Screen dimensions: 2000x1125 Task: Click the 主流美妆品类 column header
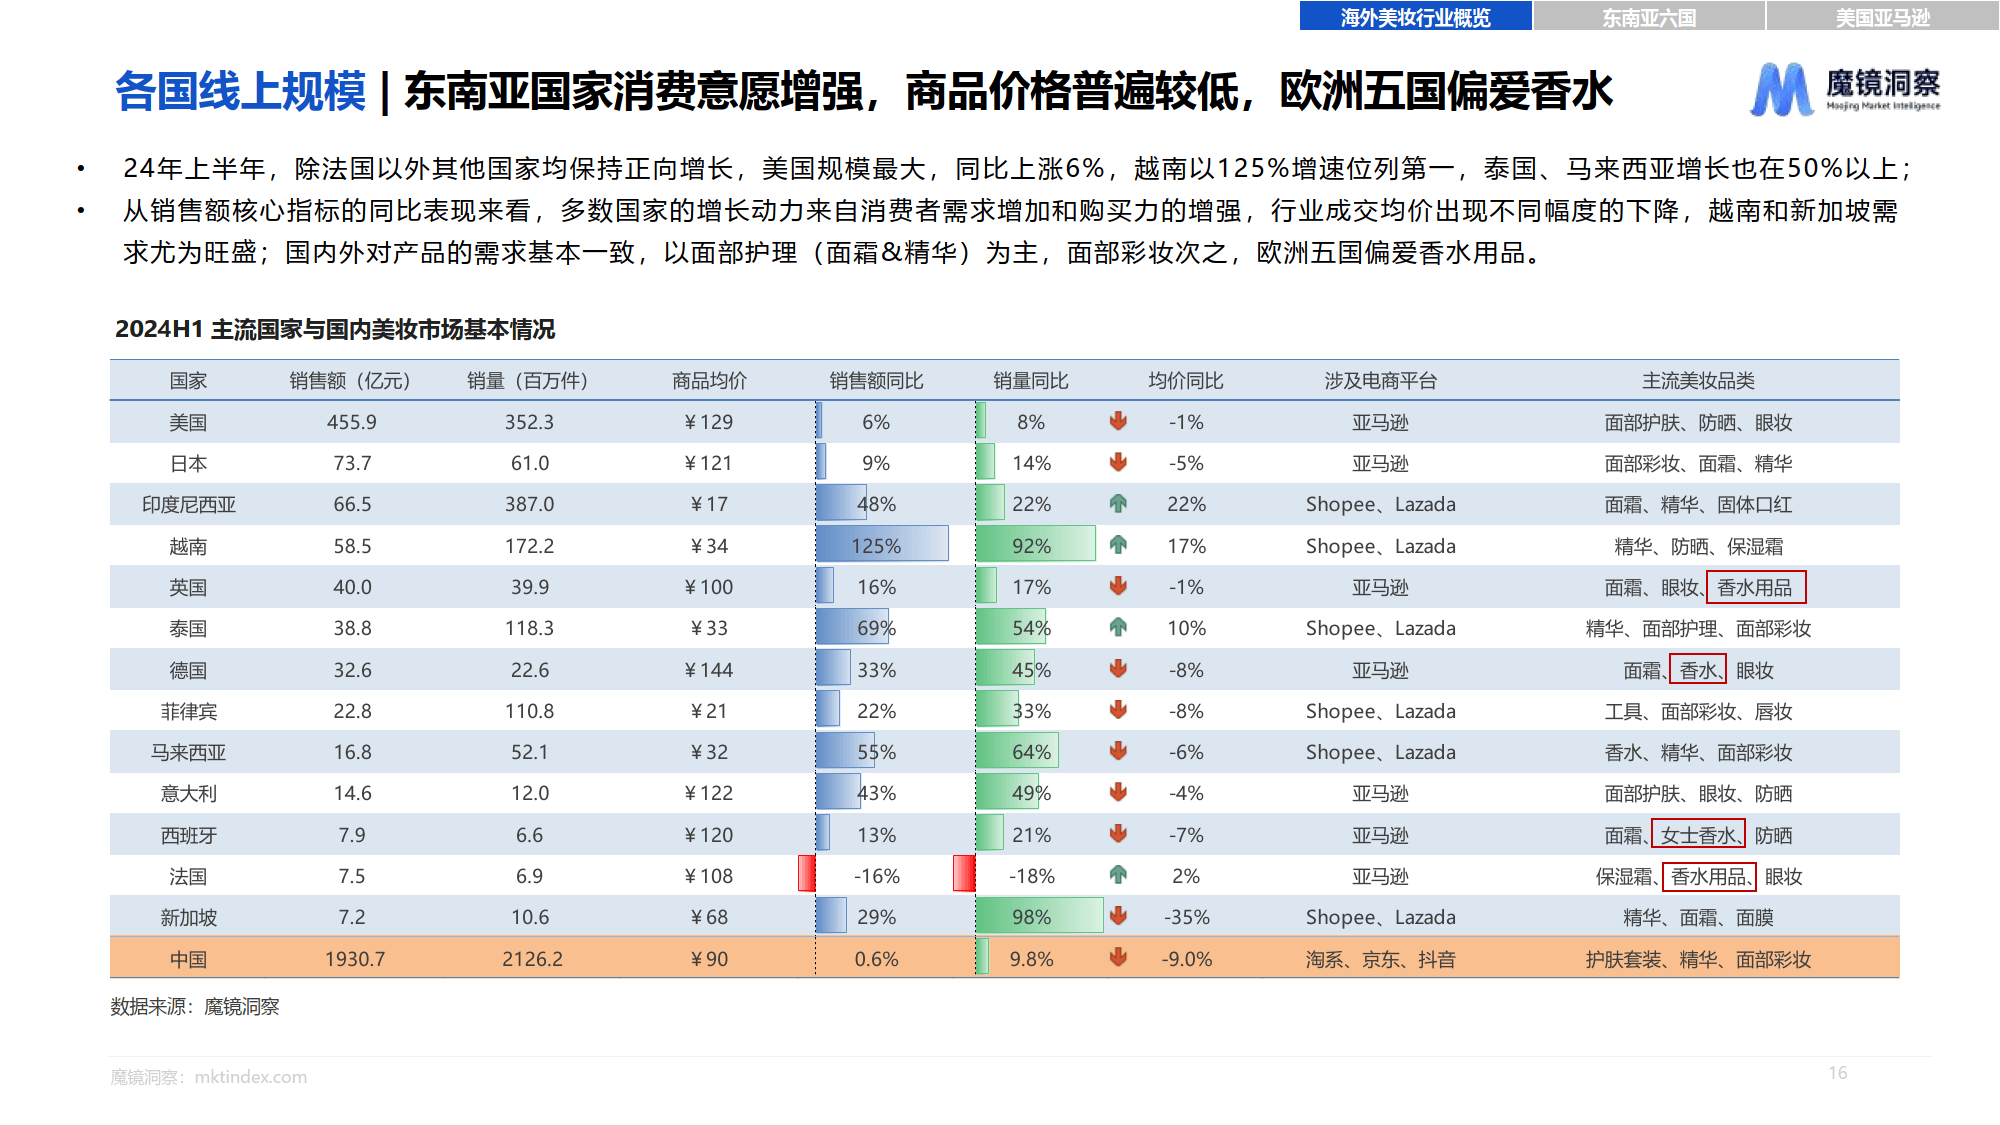point(1698,380)
